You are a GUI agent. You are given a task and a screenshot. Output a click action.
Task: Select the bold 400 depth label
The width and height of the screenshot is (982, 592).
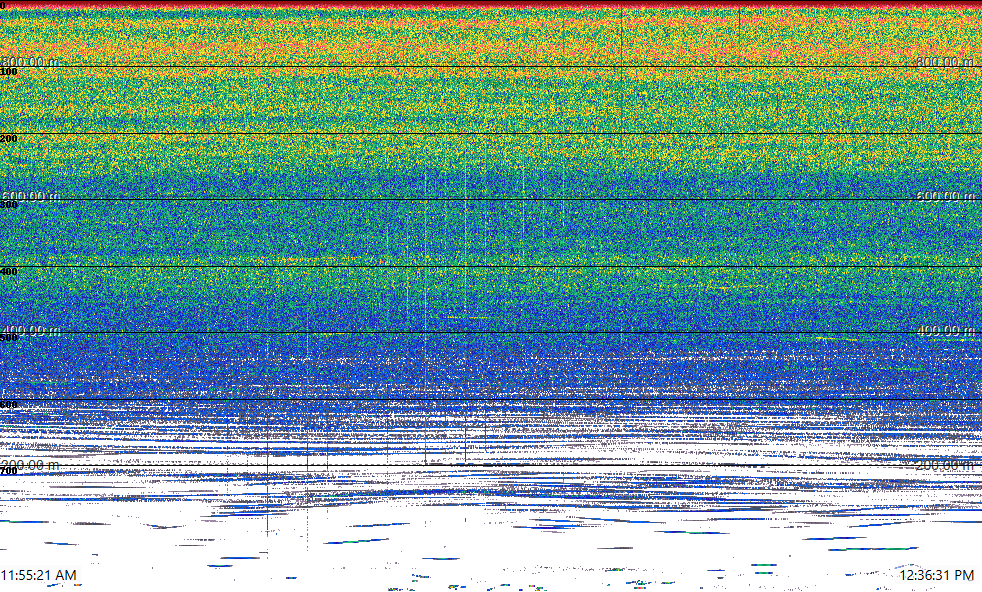[9, 272]
